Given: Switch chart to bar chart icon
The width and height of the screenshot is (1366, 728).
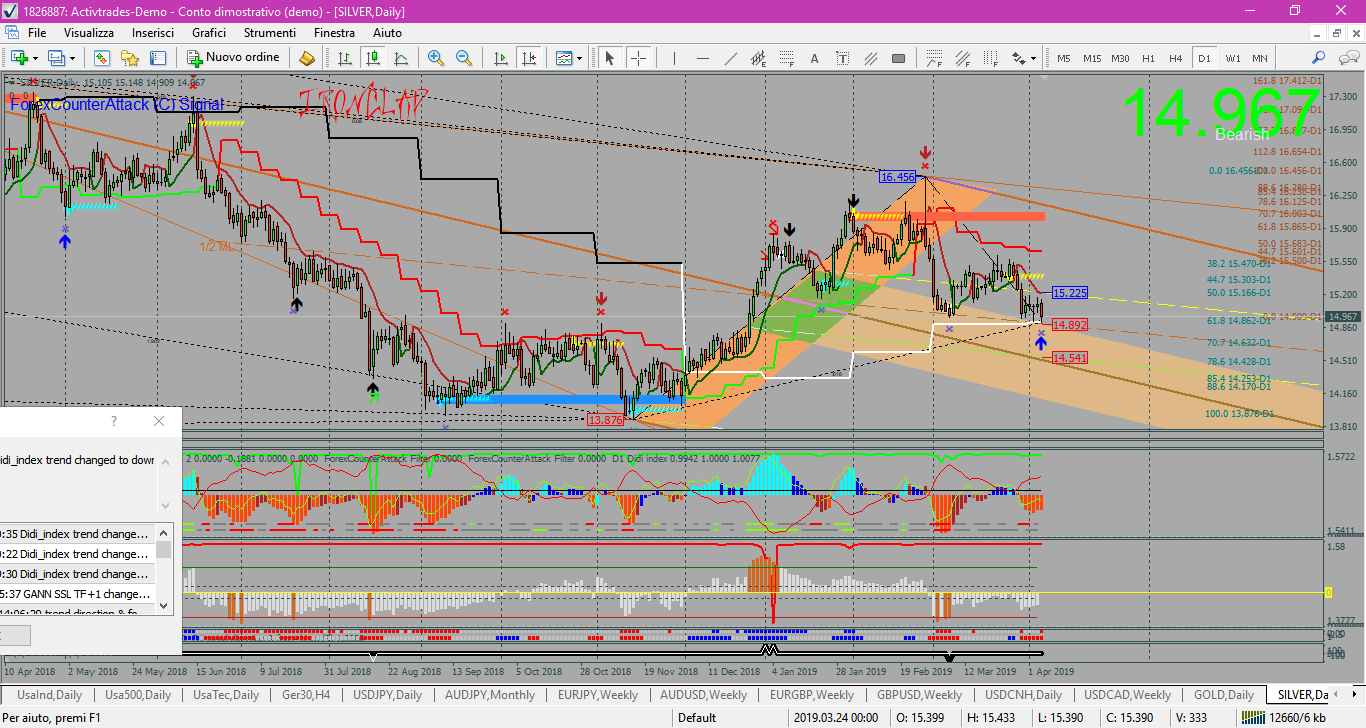Looking at the screenshot, I should coord(344,58).
